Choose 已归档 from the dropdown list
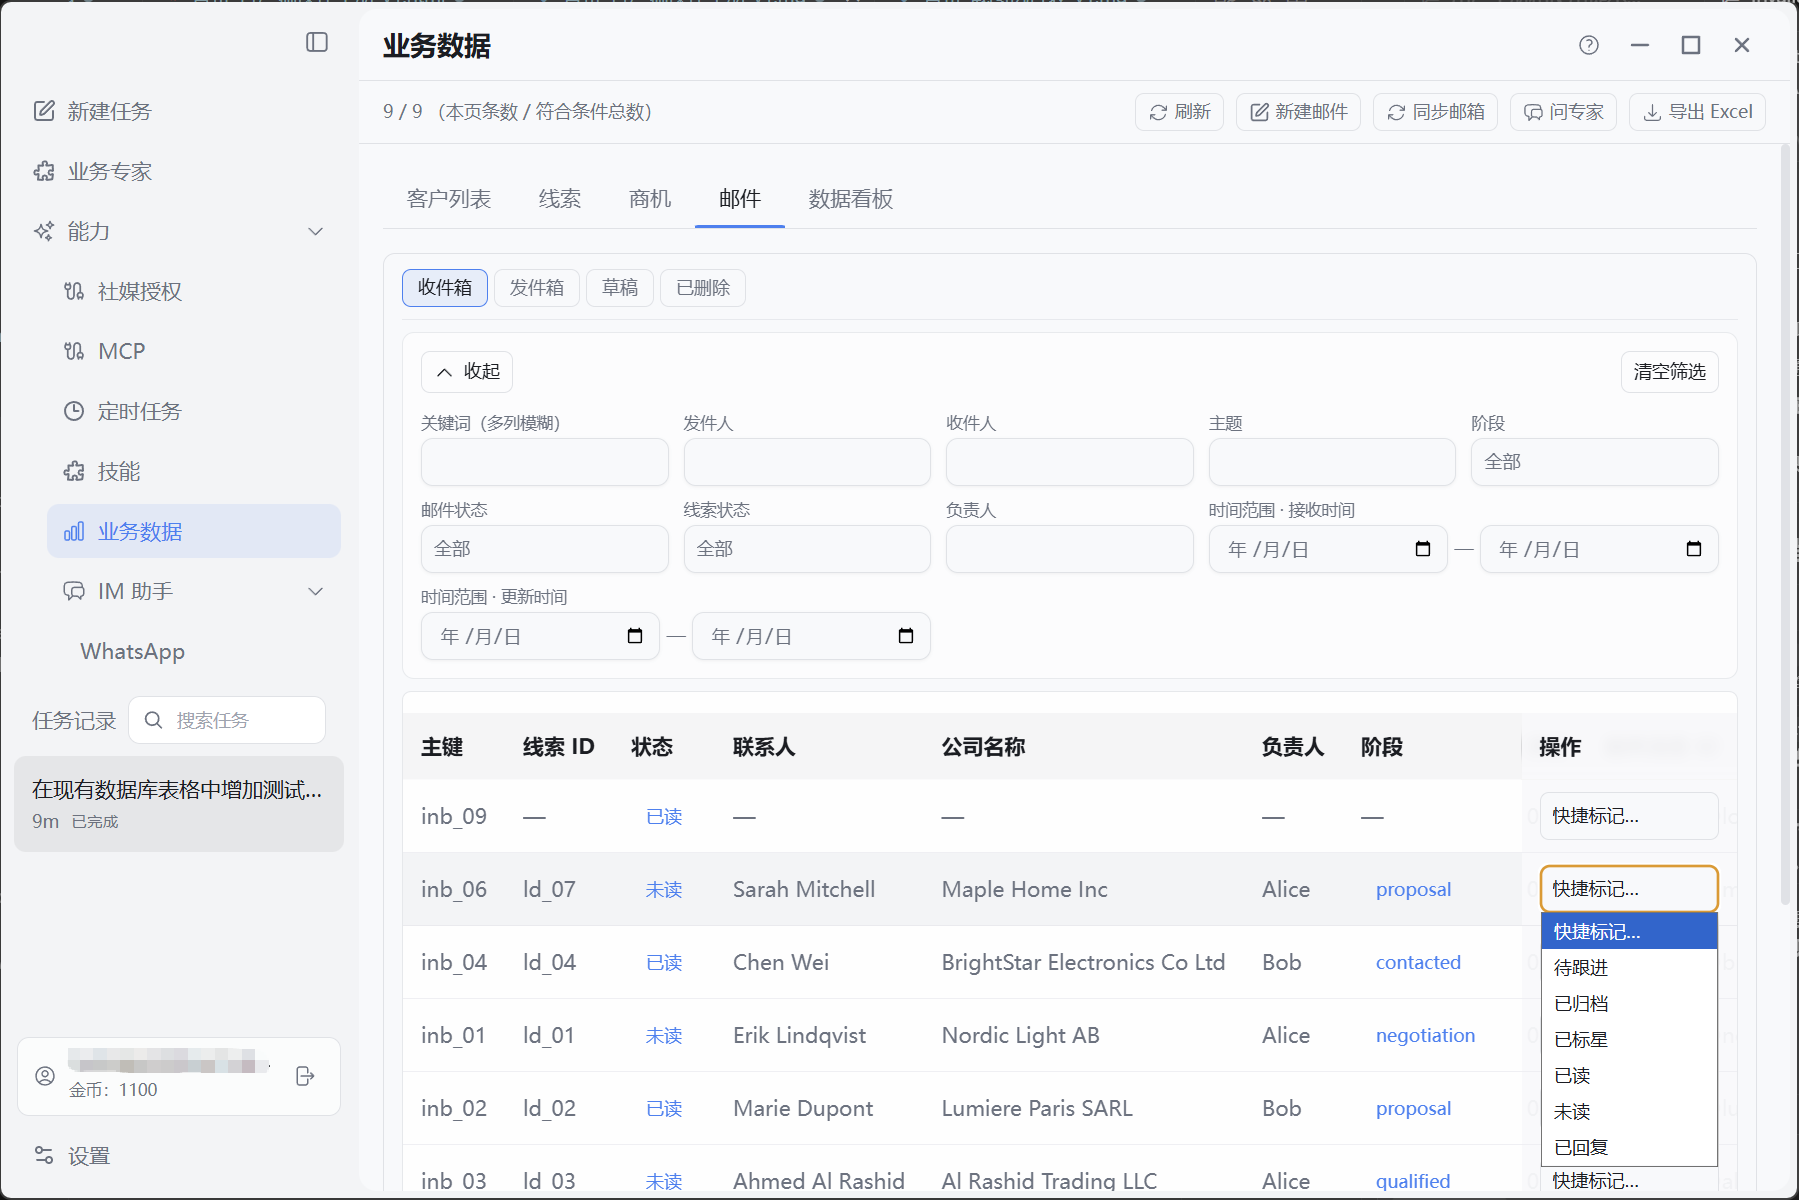1799x1200 pixels. (1629, 1004)
